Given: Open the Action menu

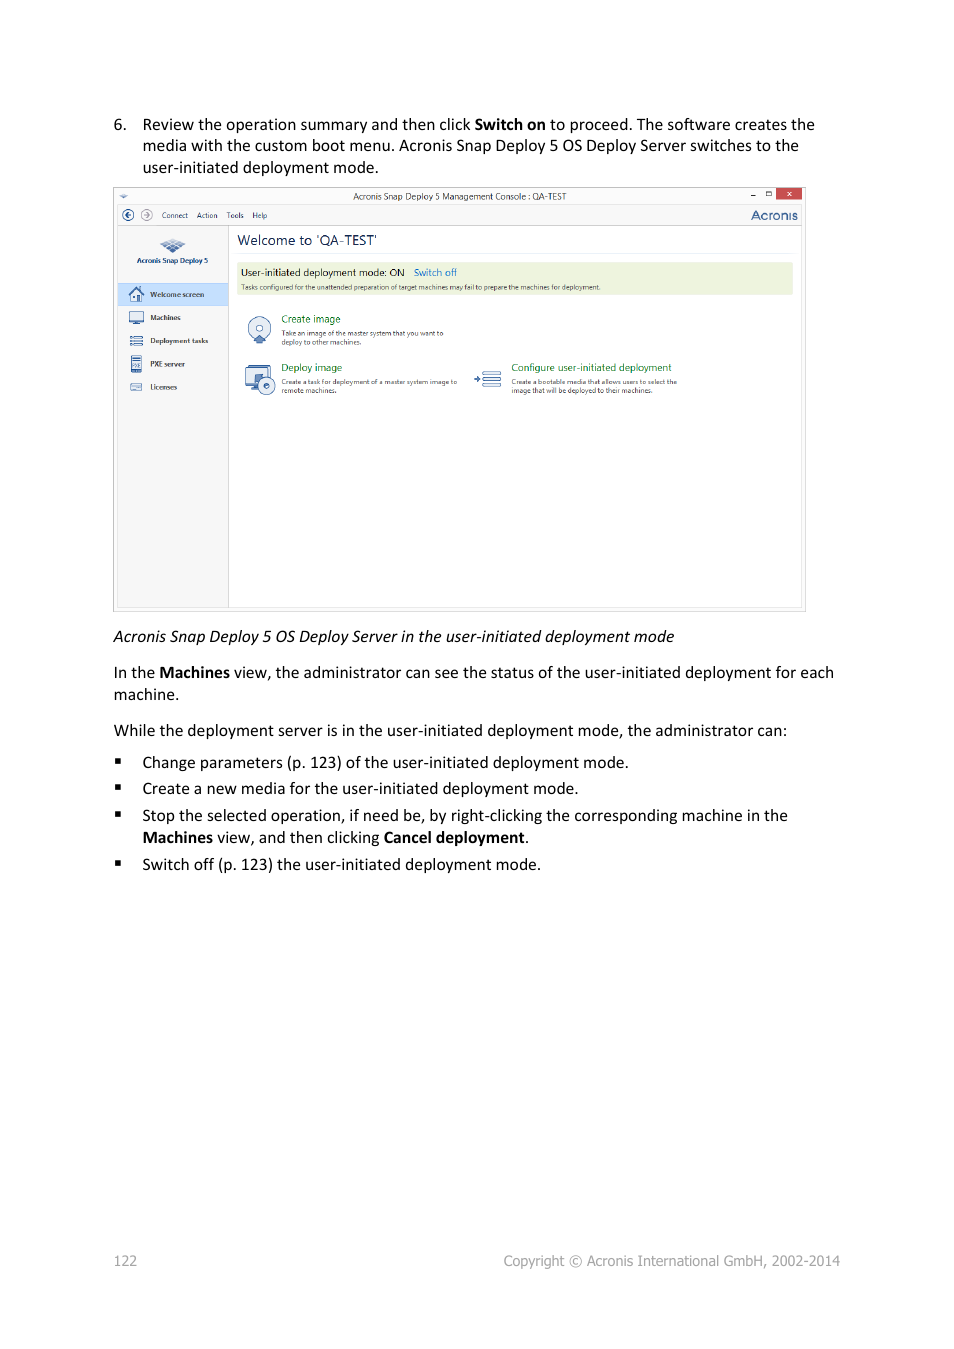Looking at the screenshot, I should pyautogui.click(x=207, y=216).
